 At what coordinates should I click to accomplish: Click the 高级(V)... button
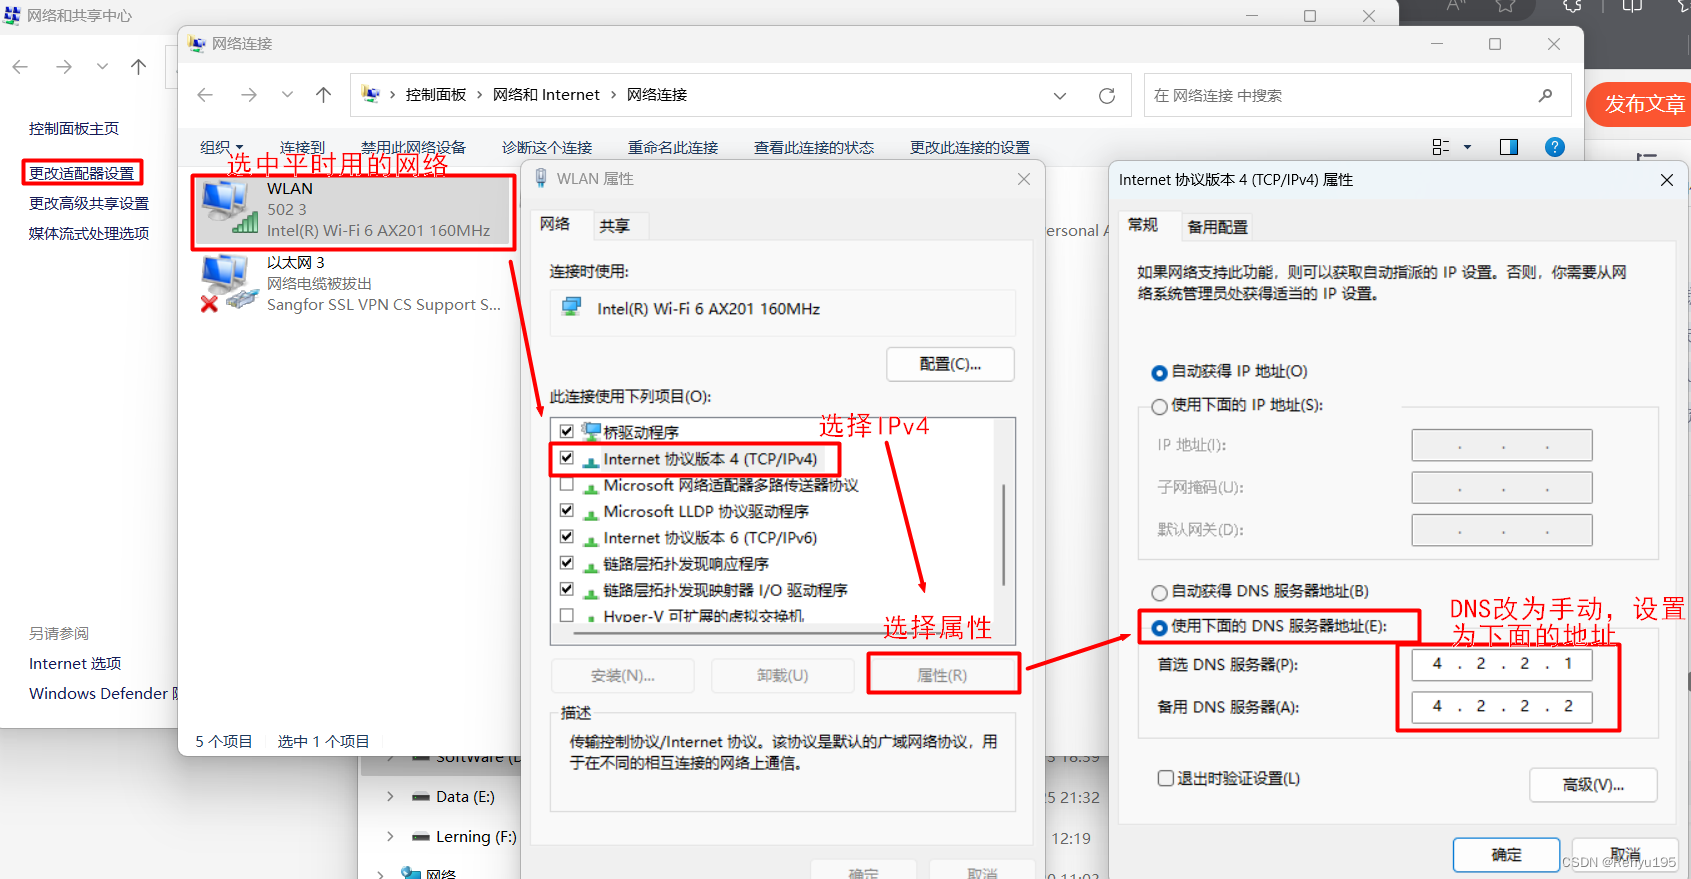pyautogui.click(x=1593, y=785)
